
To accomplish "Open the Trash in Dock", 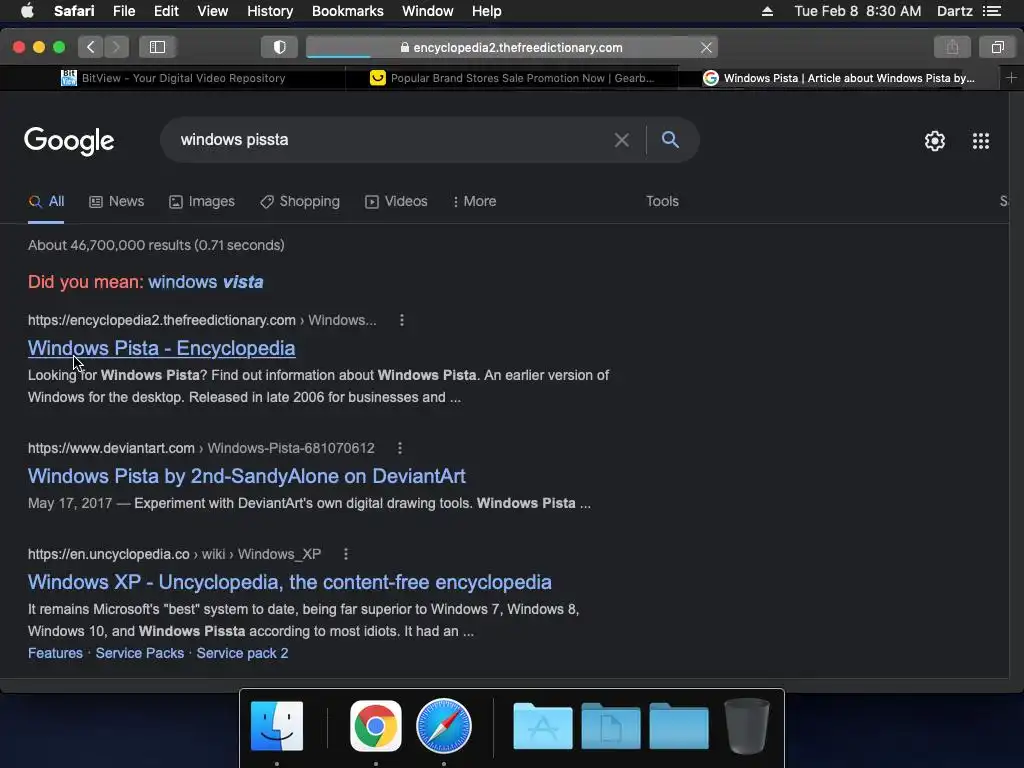I will pyautogui.click(x=746, y=726).
